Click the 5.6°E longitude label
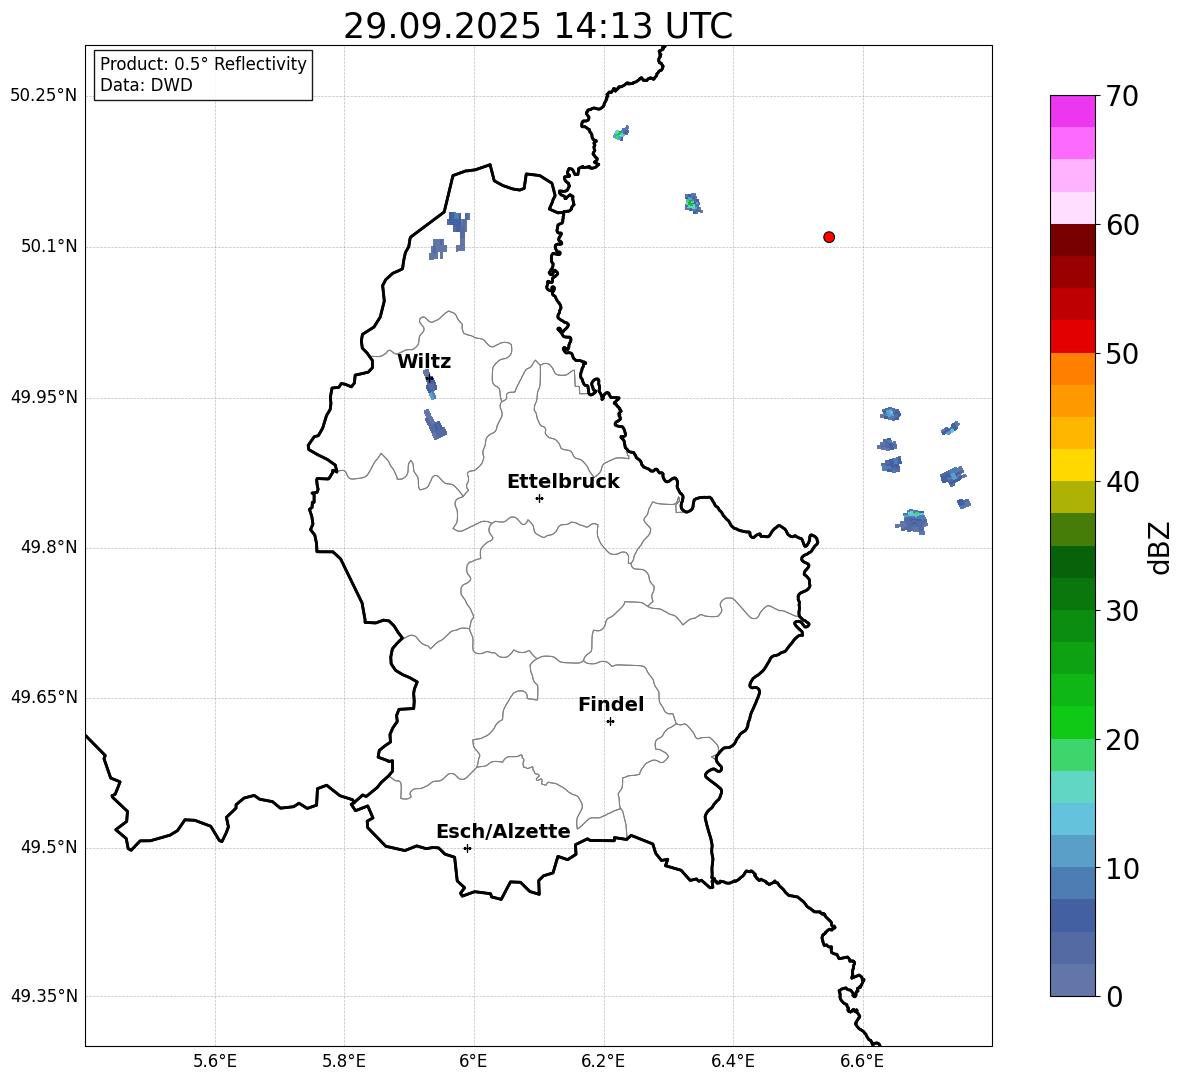Viewport: 1184px width, 1081px height. [215, 1061]
